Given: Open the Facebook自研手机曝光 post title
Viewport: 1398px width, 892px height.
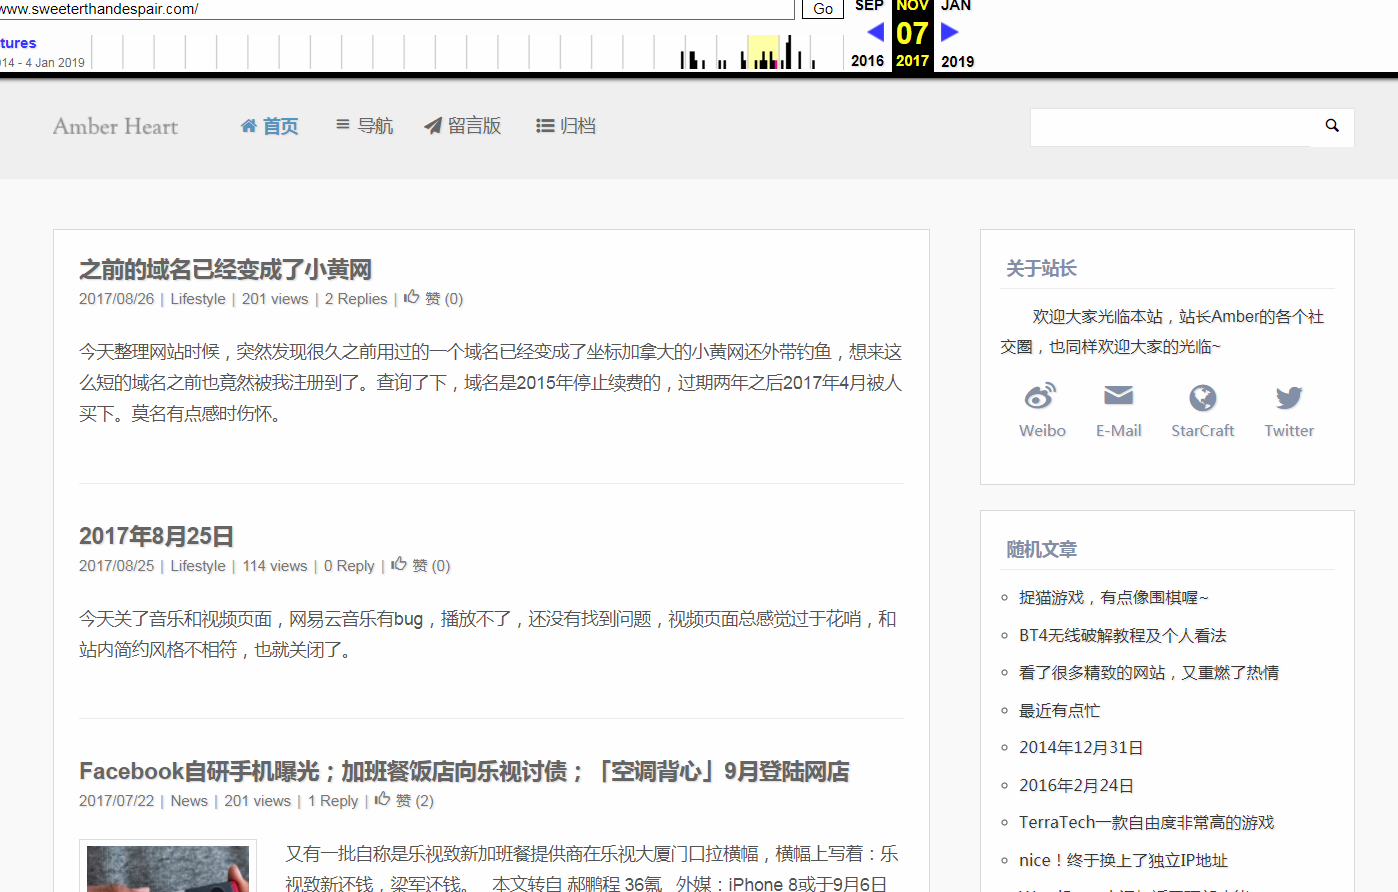Looking at the screenshot, I should tap(464, 771).
